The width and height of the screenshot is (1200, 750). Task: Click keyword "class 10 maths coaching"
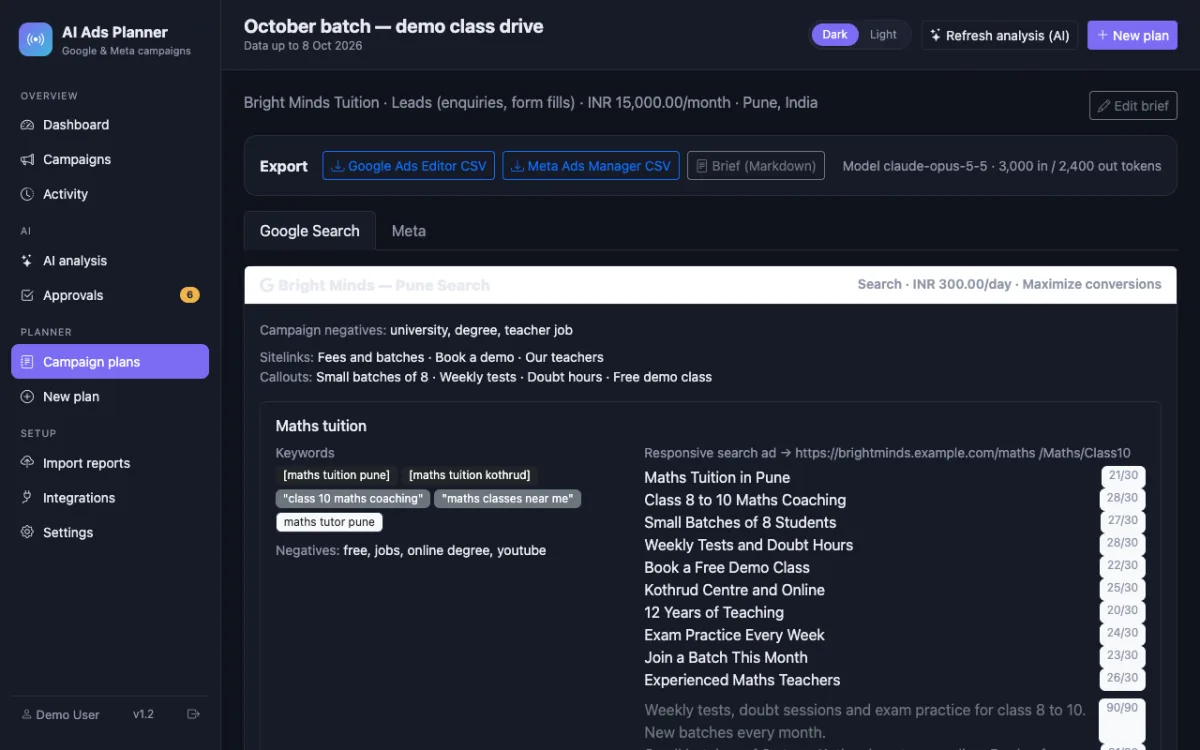pyautogui.click(x=353, y=498)
